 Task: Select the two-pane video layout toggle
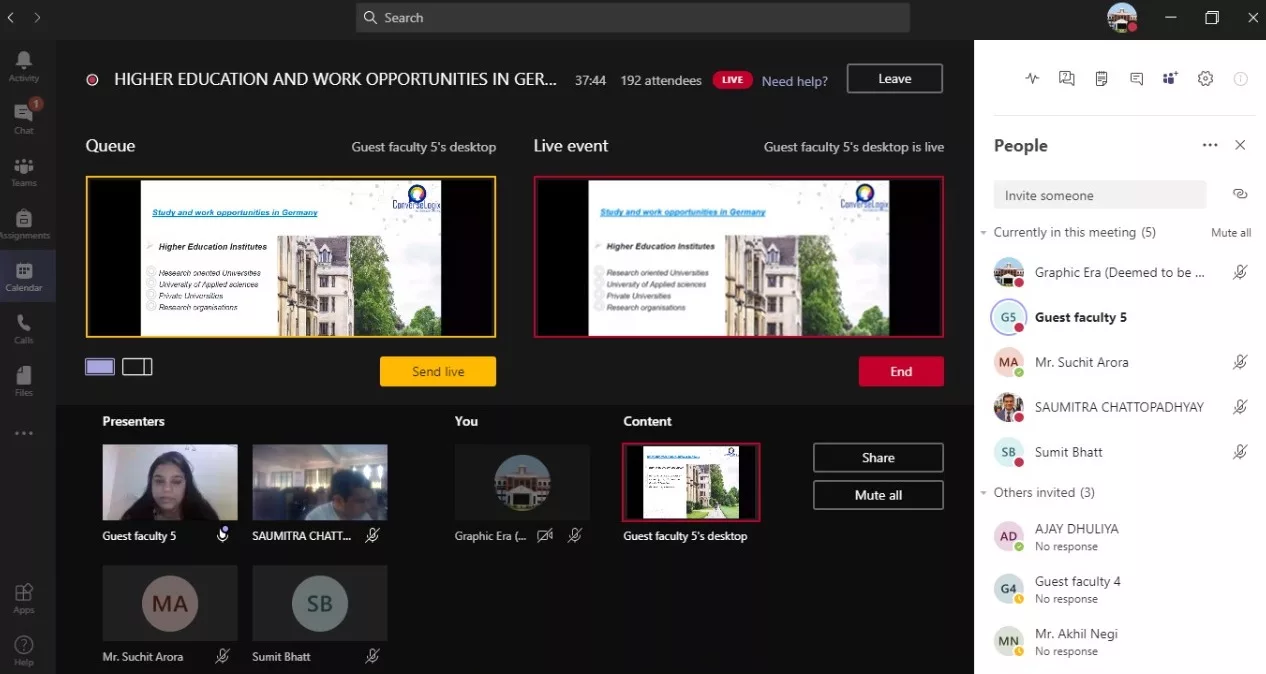[137, 366]
